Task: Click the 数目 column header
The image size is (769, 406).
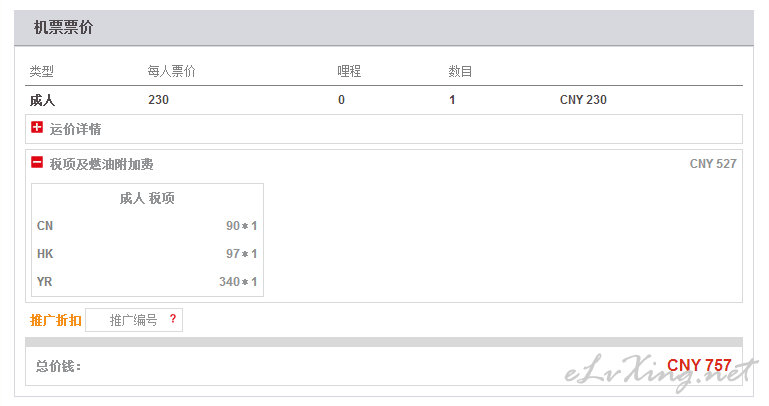Action: click(x=460, y=72)
